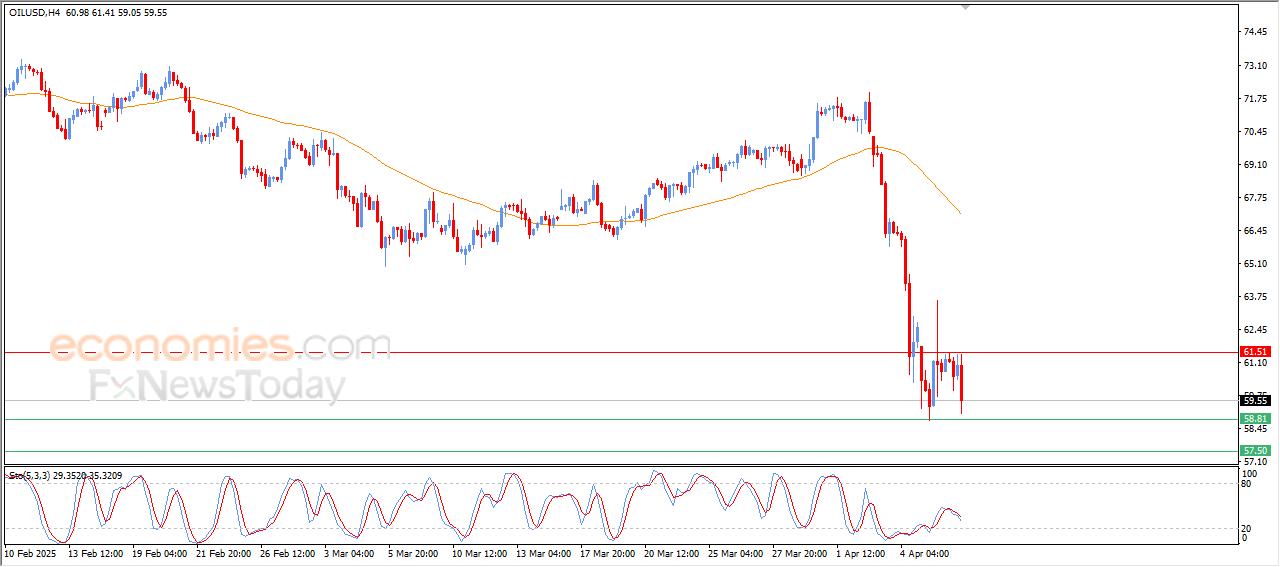The height and width of the screenshot is (567, 1280).
Task: Click the 17 Mar 20:00 time label
Action: point(606,552)
